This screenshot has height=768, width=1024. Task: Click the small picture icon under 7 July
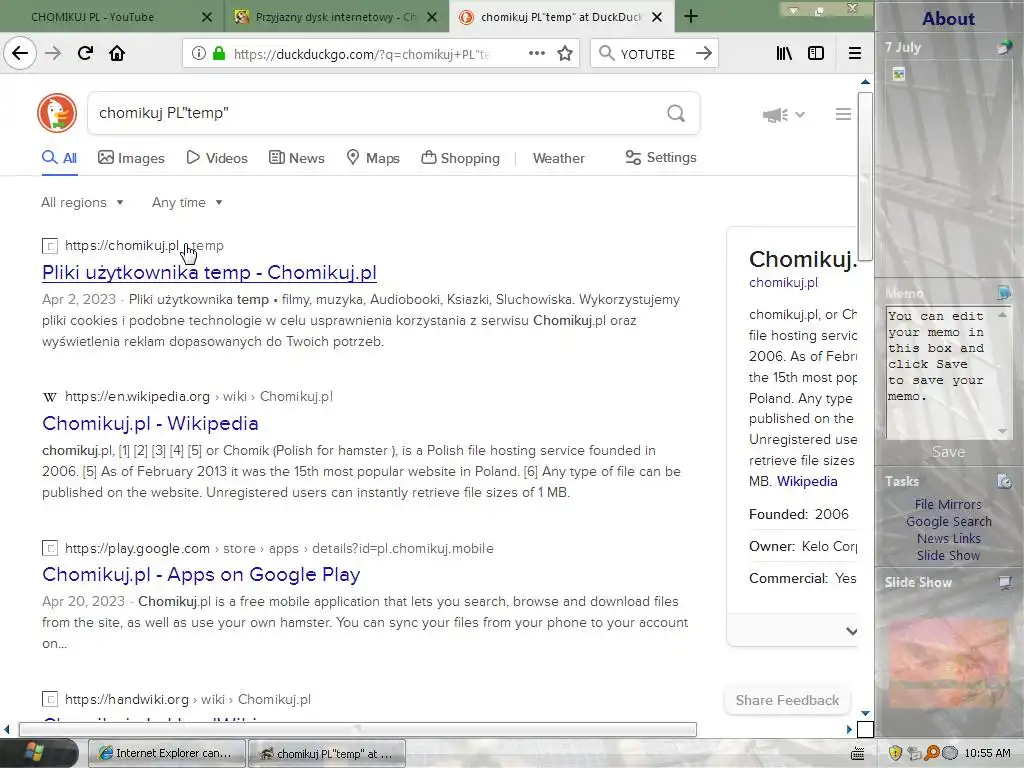(899, 74)
